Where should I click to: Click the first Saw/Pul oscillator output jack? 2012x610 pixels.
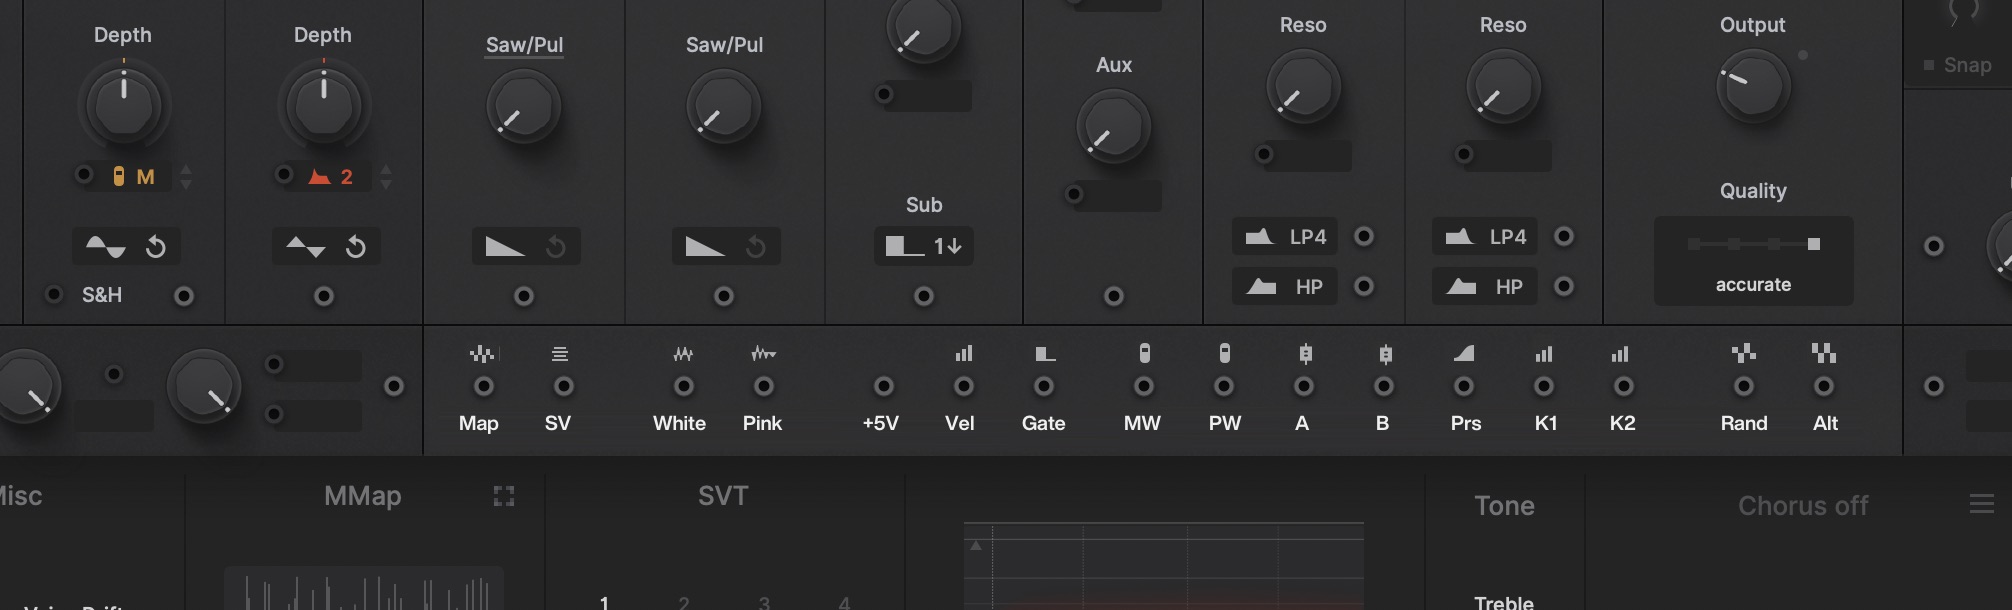point(524,296)
